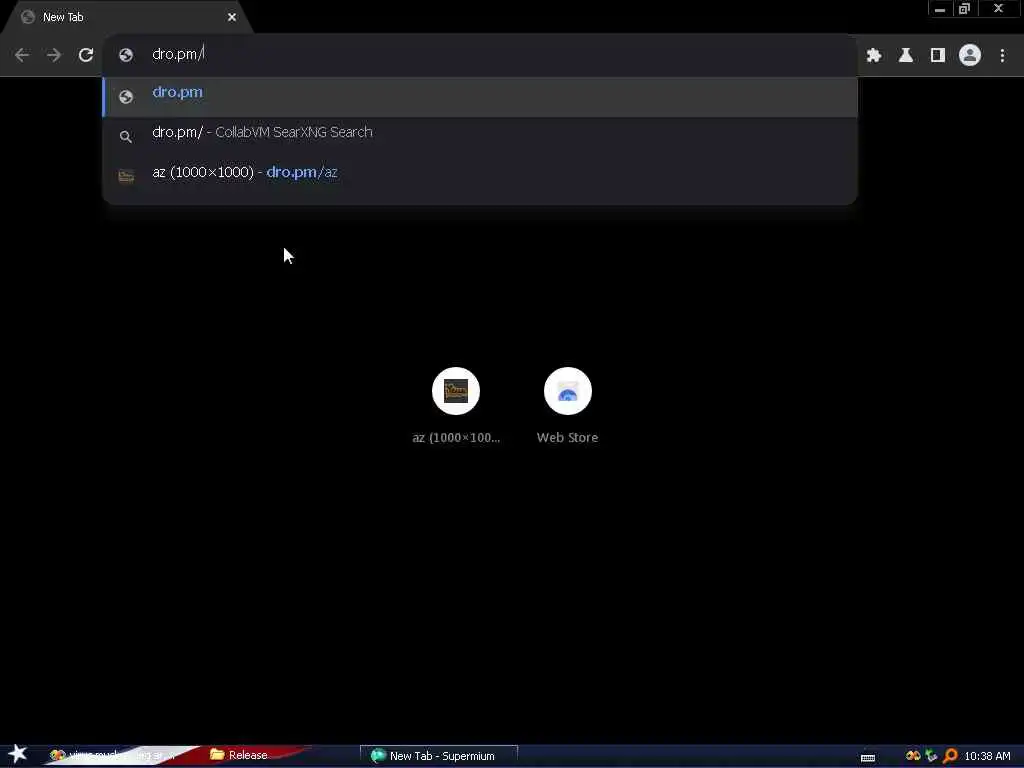The image size is (1024, 768).
Task: Click the address bar with dro.pm/
Action: pos(480,54)
